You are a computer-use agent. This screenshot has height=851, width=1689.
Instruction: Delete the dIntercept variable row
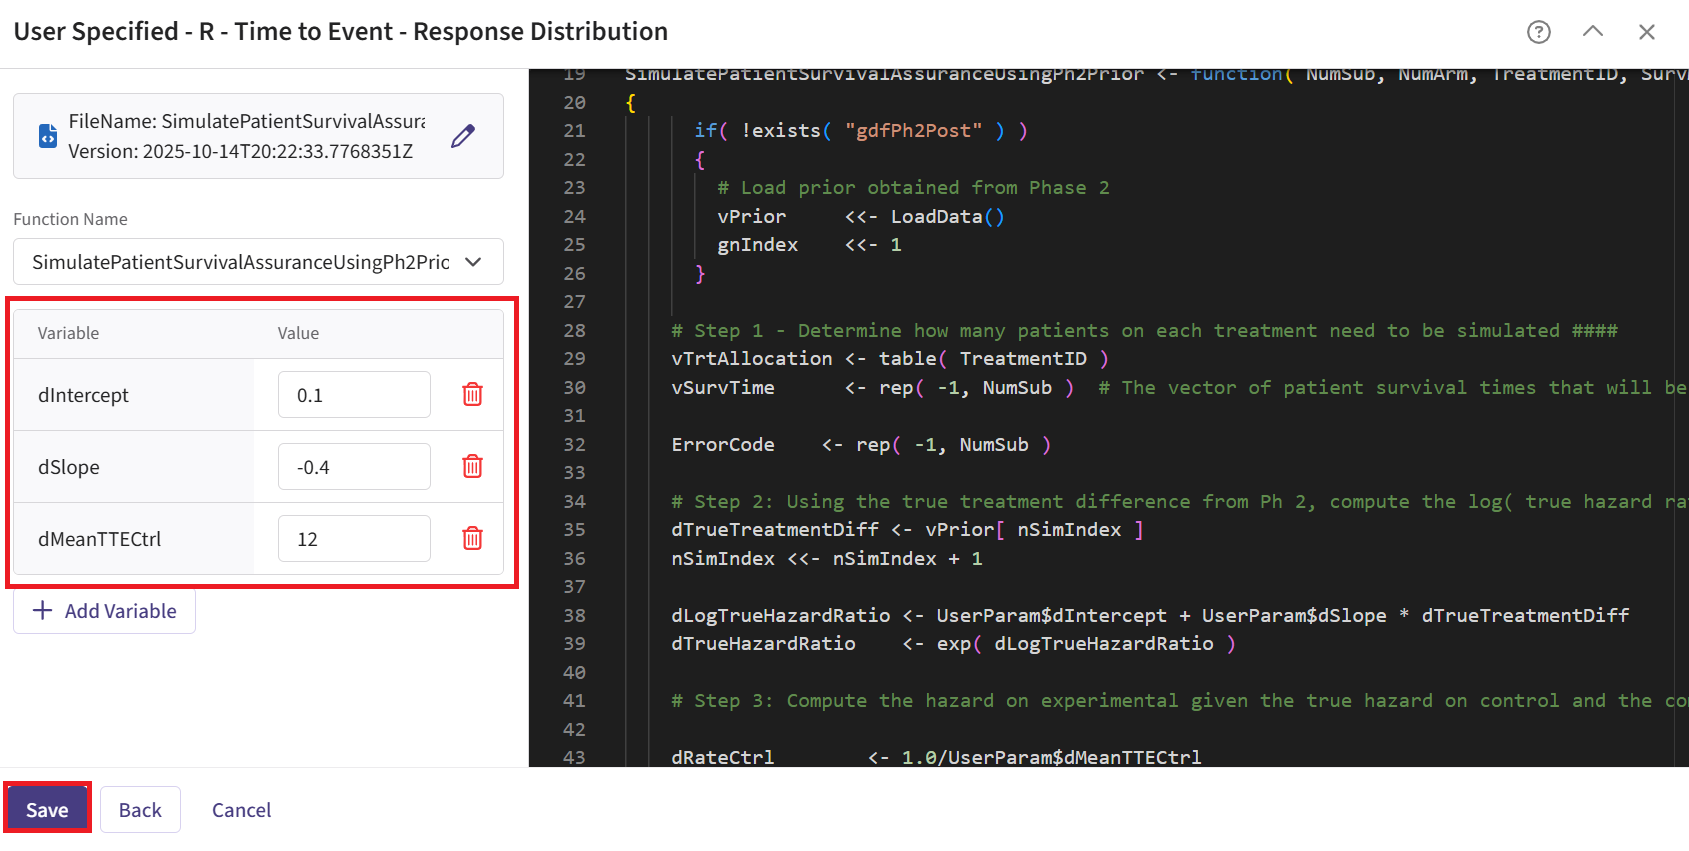pos(472,395)
